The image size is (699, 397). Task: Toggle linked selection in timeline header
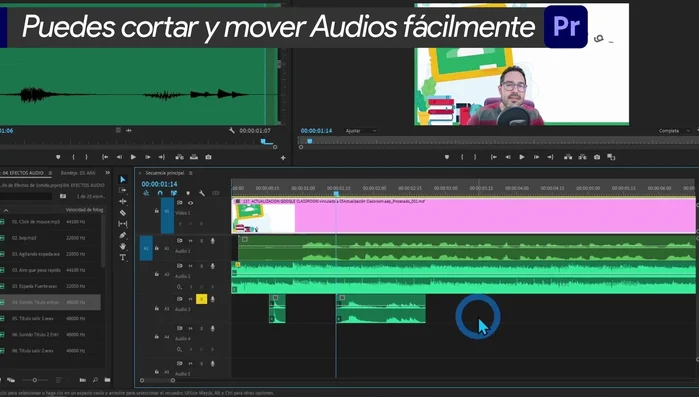[x=174, y=193]
